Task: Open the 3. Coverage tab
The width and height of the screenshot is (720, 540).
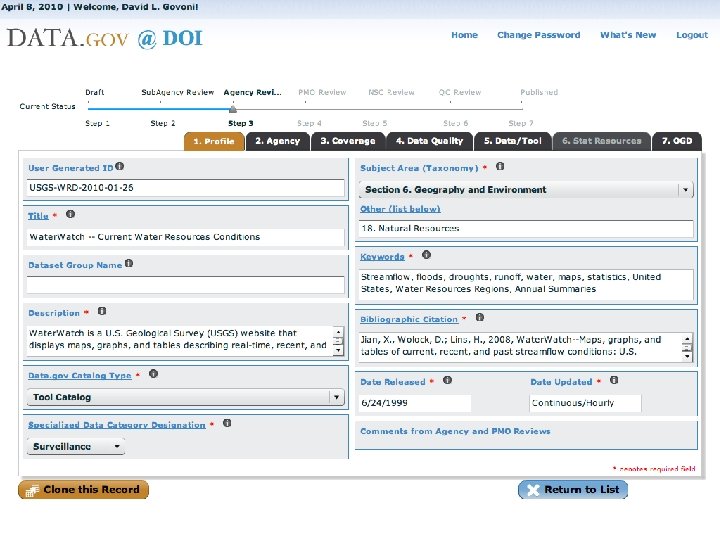Action: click(348, 141)
